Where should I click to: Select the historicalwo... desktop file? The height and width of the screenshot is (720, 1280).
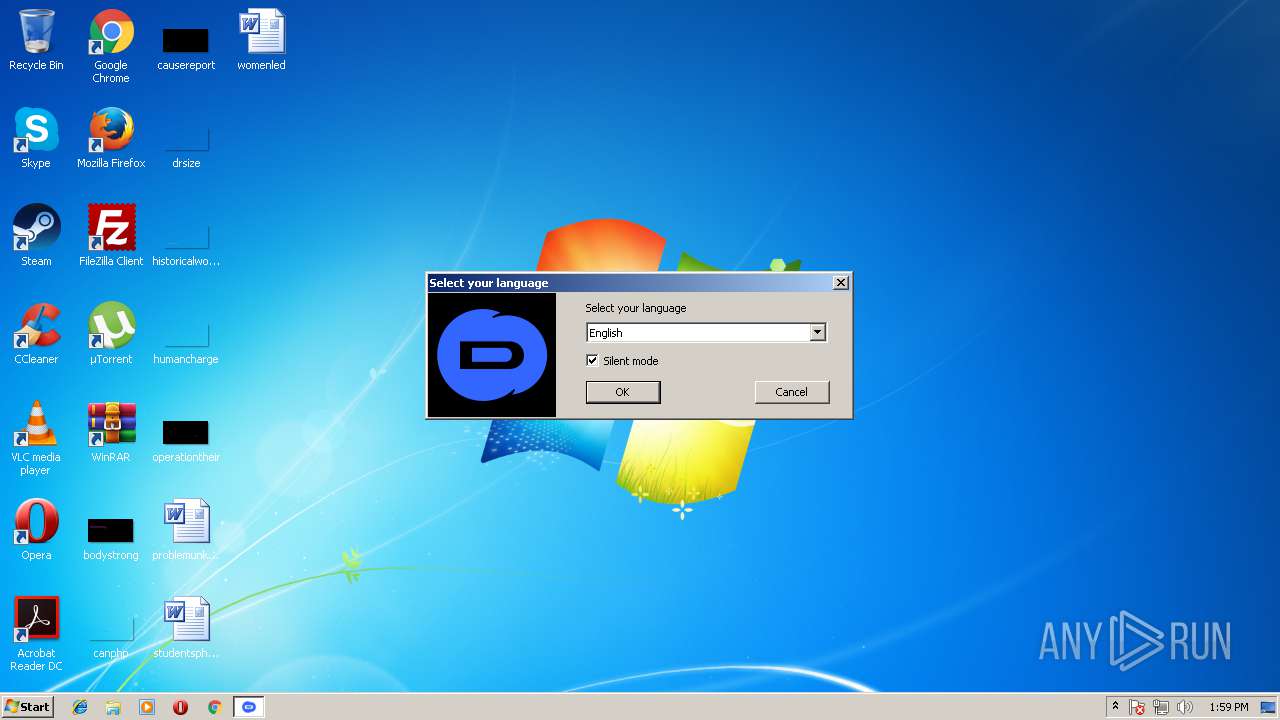[186, 243]
